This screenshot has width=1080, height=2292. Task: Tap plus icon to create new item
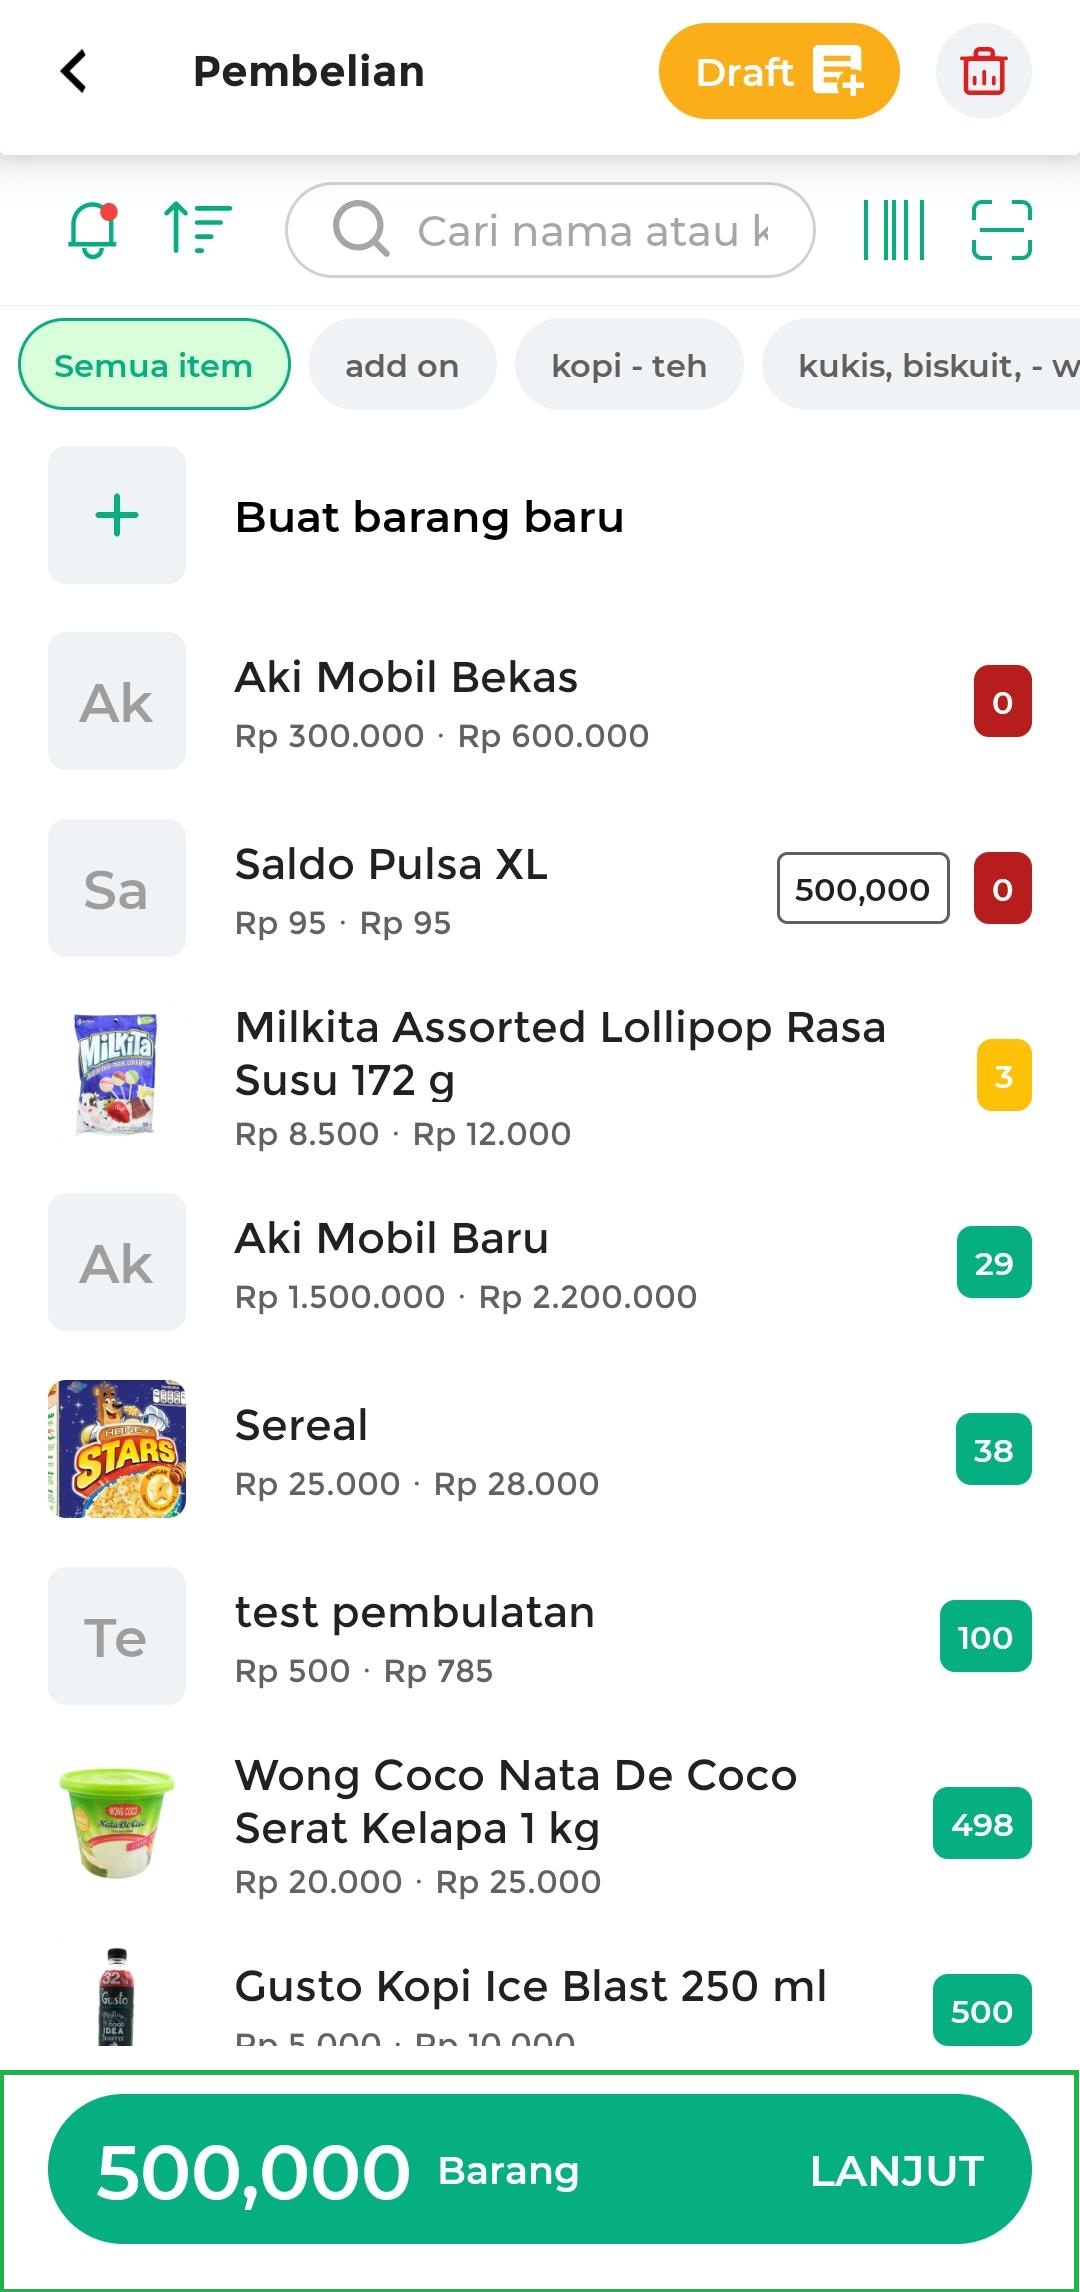pos(117,515)
